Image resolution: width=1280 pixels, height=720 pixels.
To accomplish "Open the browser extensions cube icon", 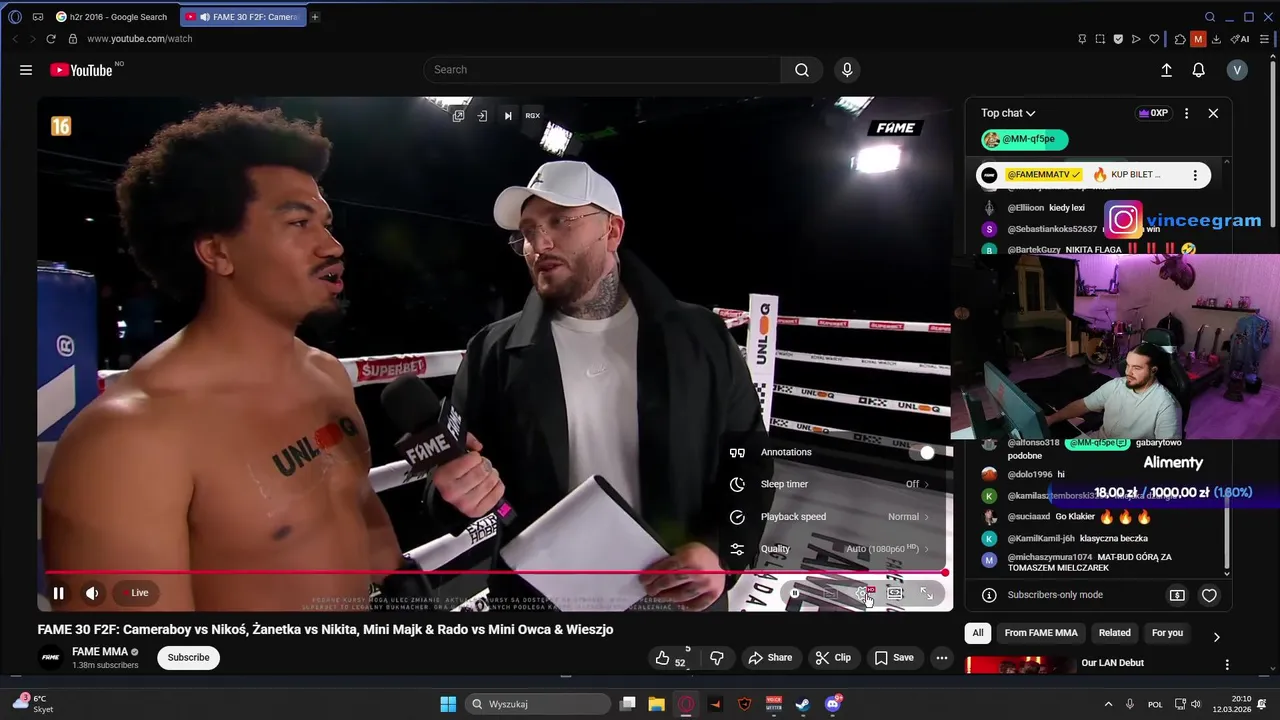I will point(1180,39).
